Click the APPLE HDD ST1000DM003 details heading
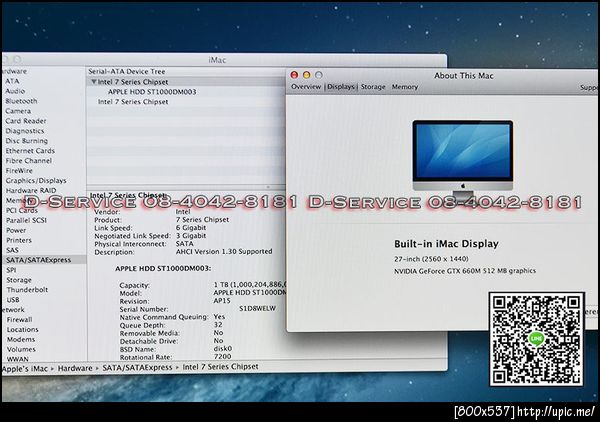This screenshot has height=422, width=600. [x=163, y=269]
